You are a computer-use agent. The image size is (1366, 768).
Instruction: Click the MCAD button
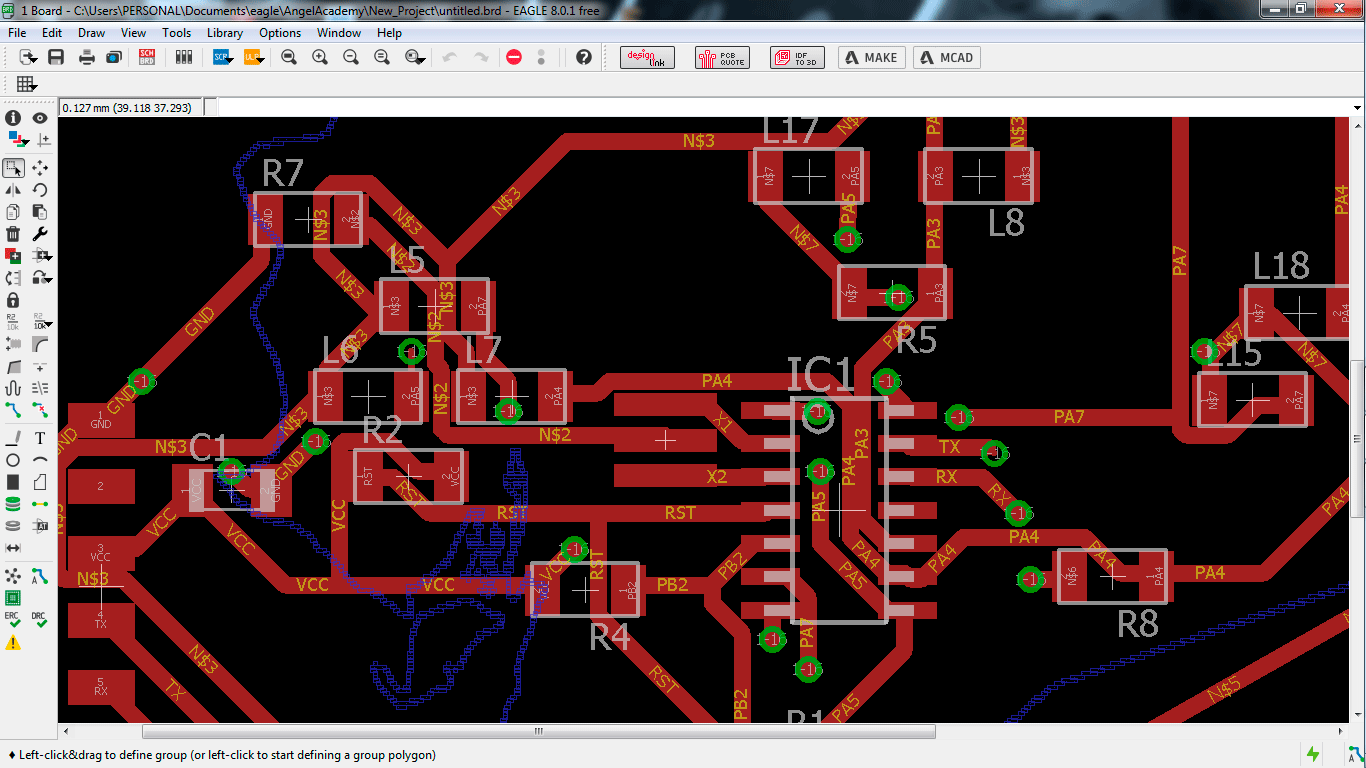[946, 58]
